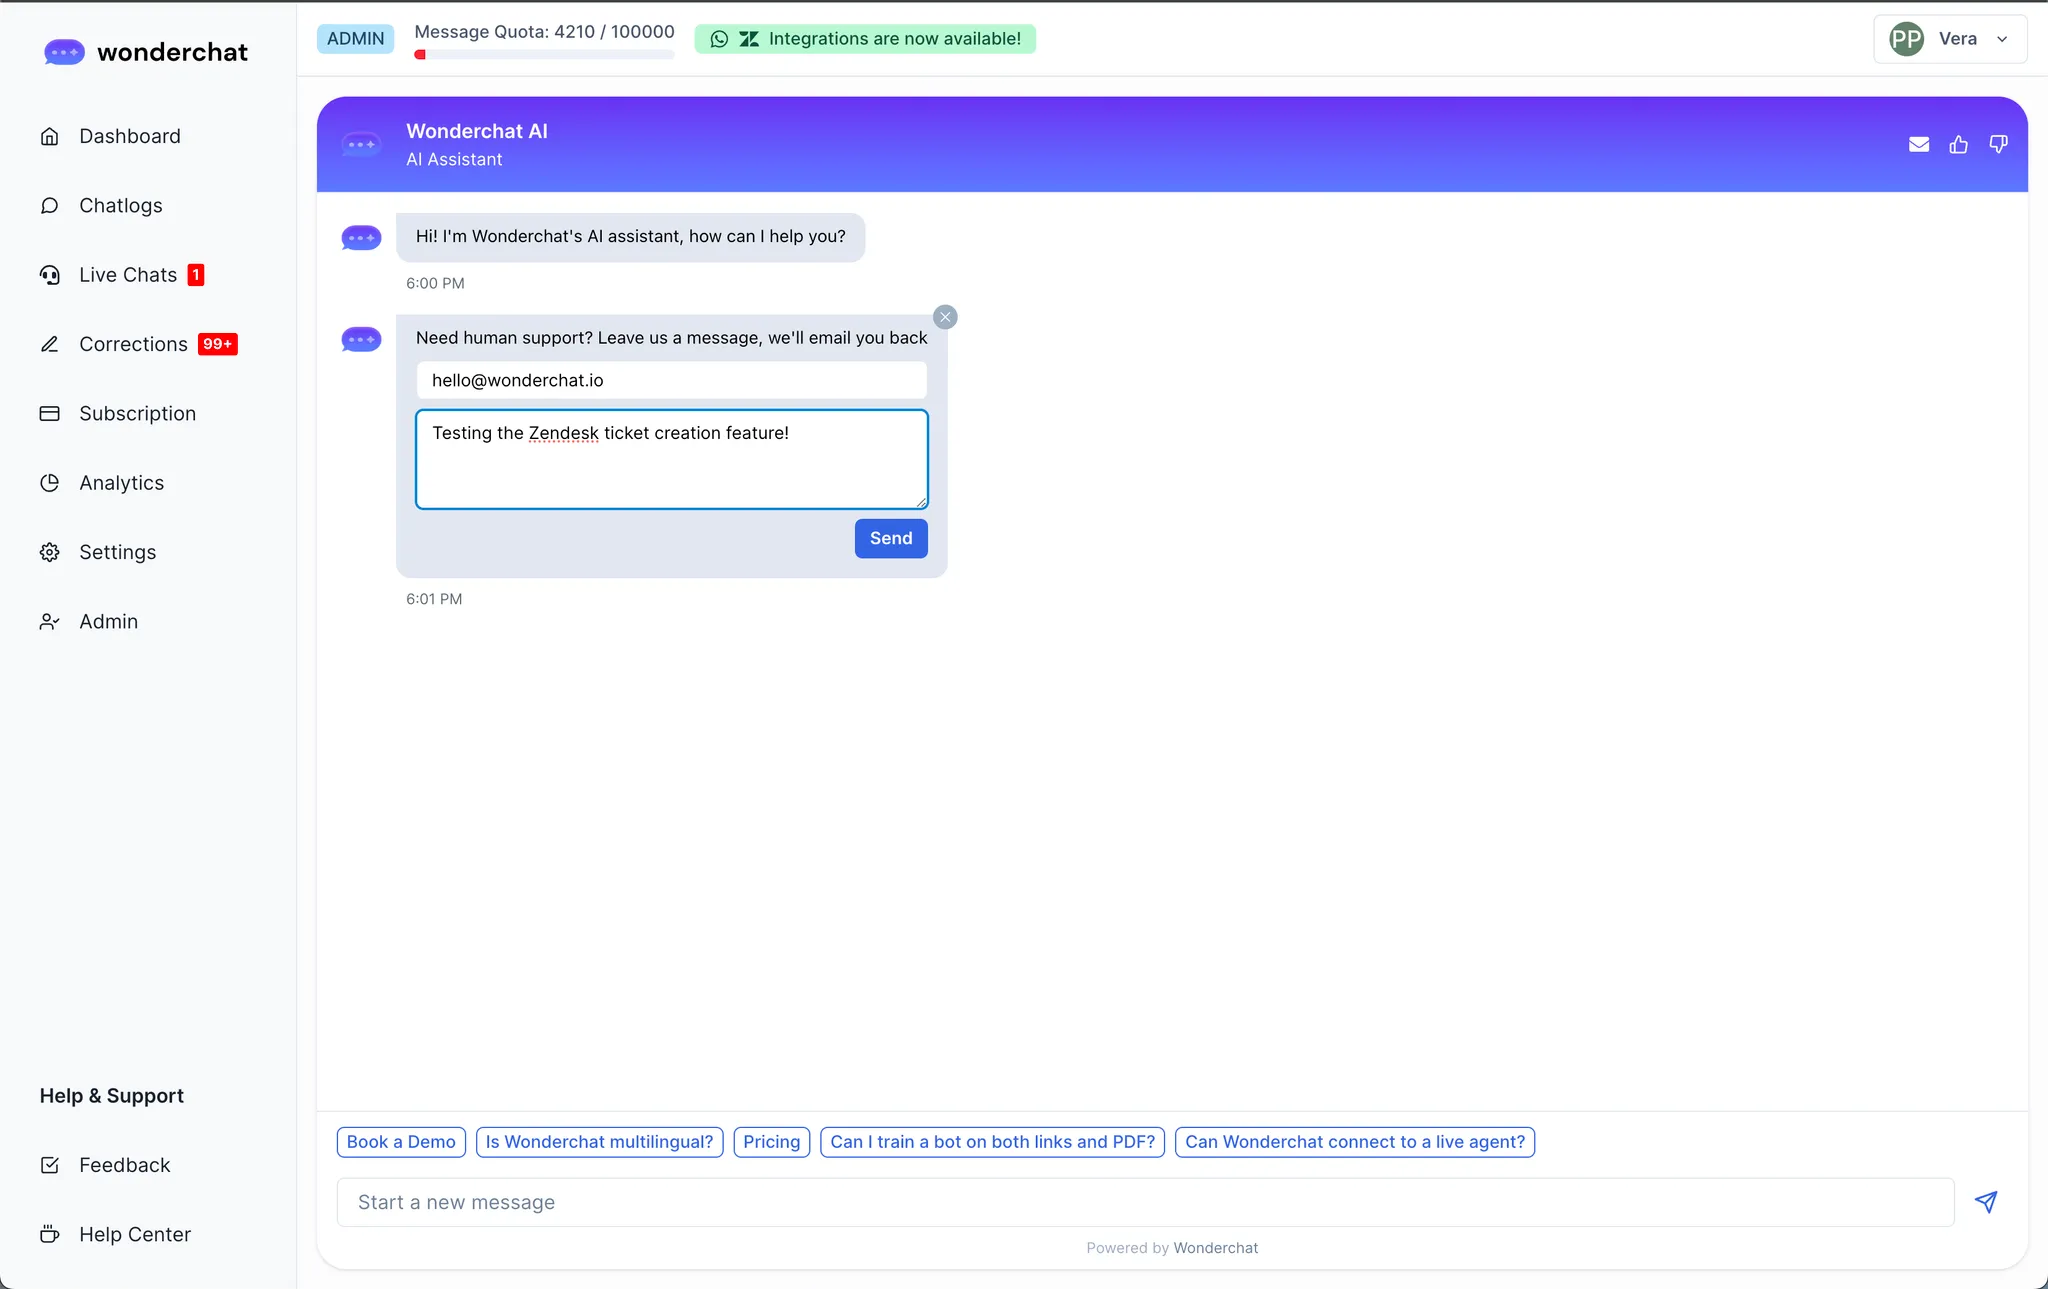The height and width of the screenshot is (1289, 2048).
Task: Open the Corrections page
Action: (x=133, y=344)
